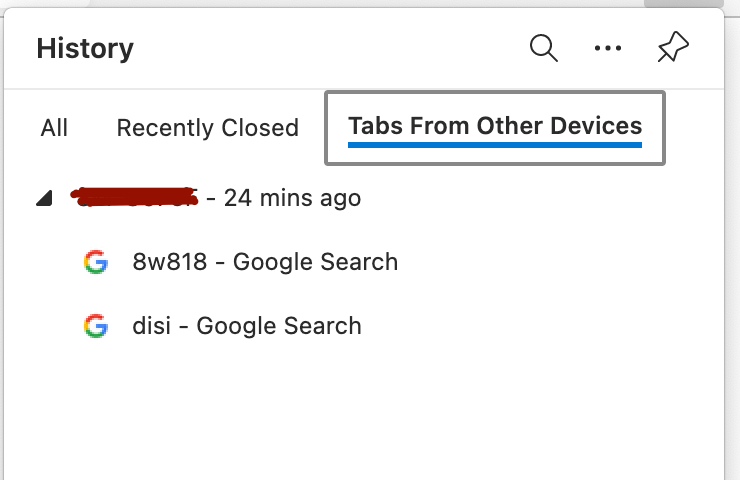Switch to the Recently Closed tab
This screenshot has width=740, height=480.
pyautogui.click(x=208, y=128)
